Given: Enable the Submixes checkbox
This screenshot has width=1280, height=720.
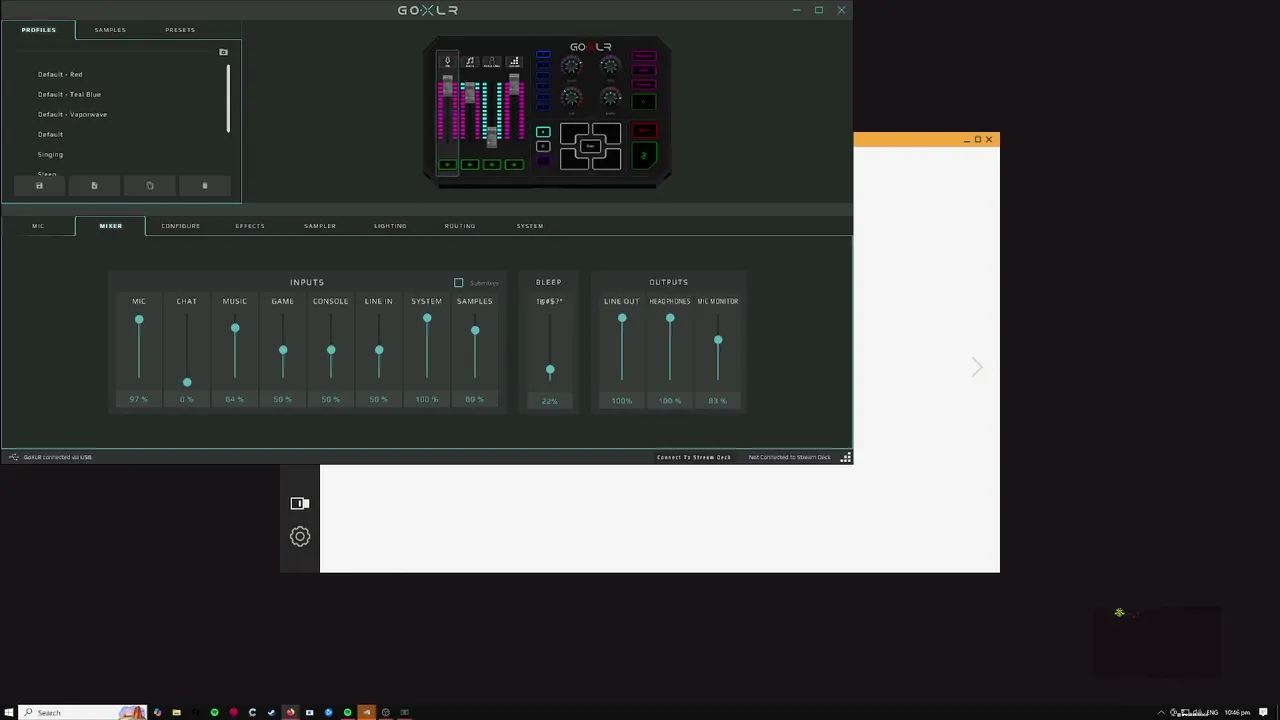Looking at the screenshot, I should tap(459, 283).
